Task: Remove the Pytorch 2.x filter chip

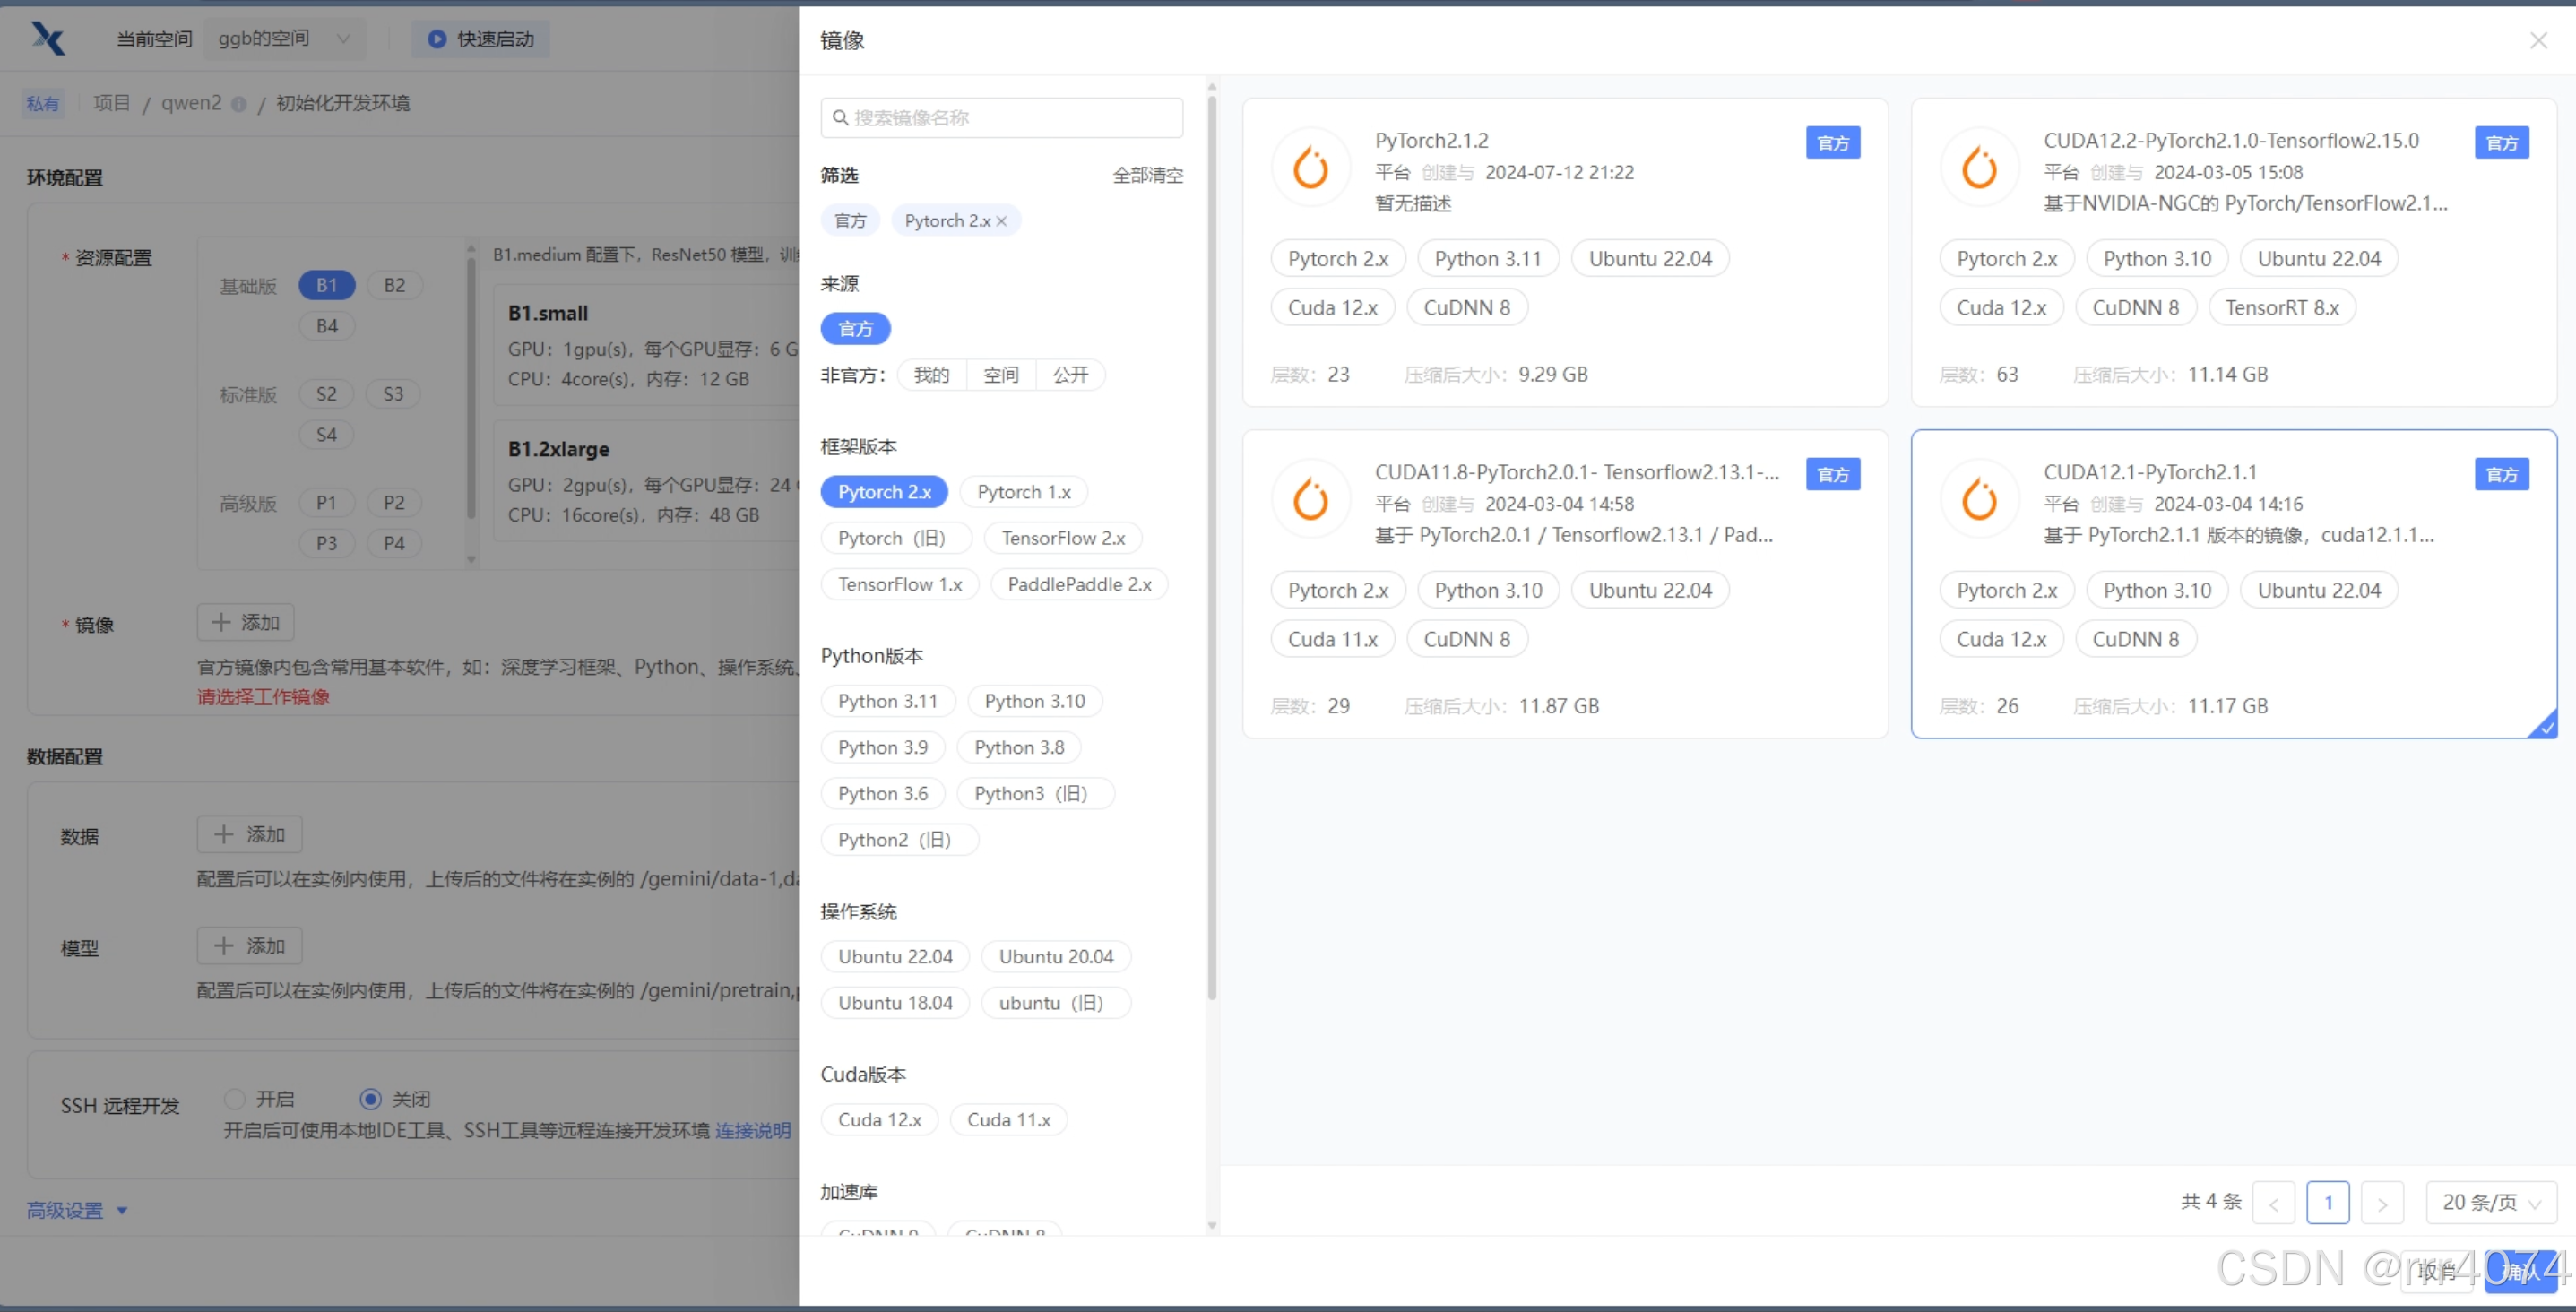Action: pyautogui.click(x=1001, y=221)
